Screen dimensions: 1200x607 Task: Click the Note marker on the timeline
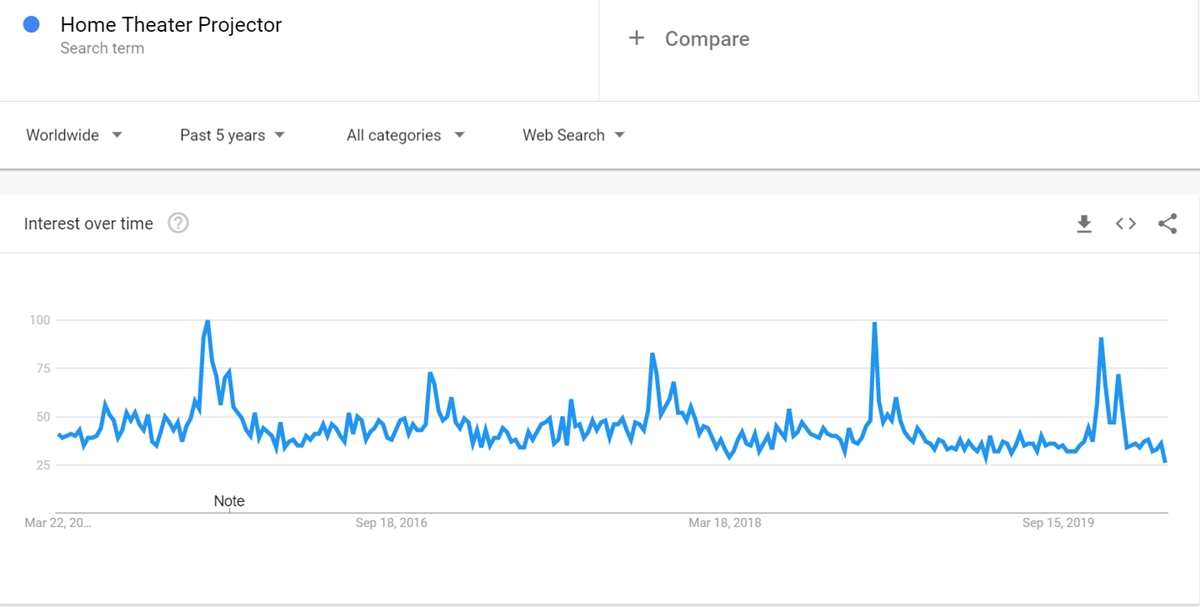tap(229, 501)
